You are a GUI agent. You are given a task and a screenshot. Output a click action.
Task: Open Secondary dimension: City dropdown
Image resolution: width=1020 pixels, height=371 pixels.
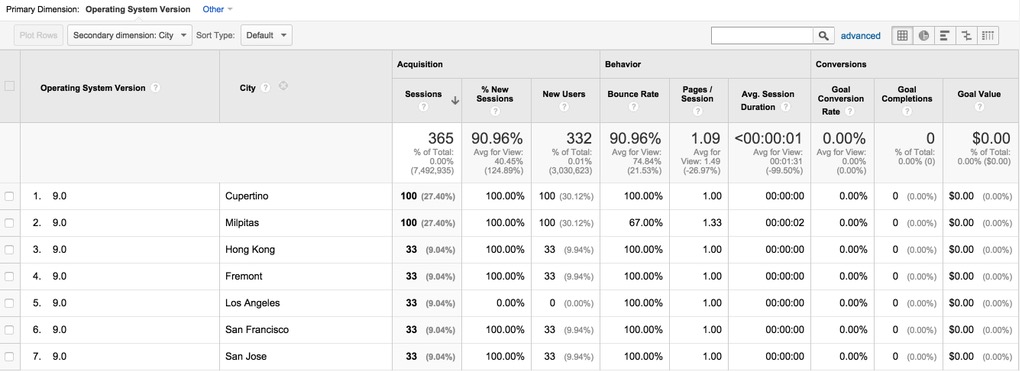[x=130, y=36]
